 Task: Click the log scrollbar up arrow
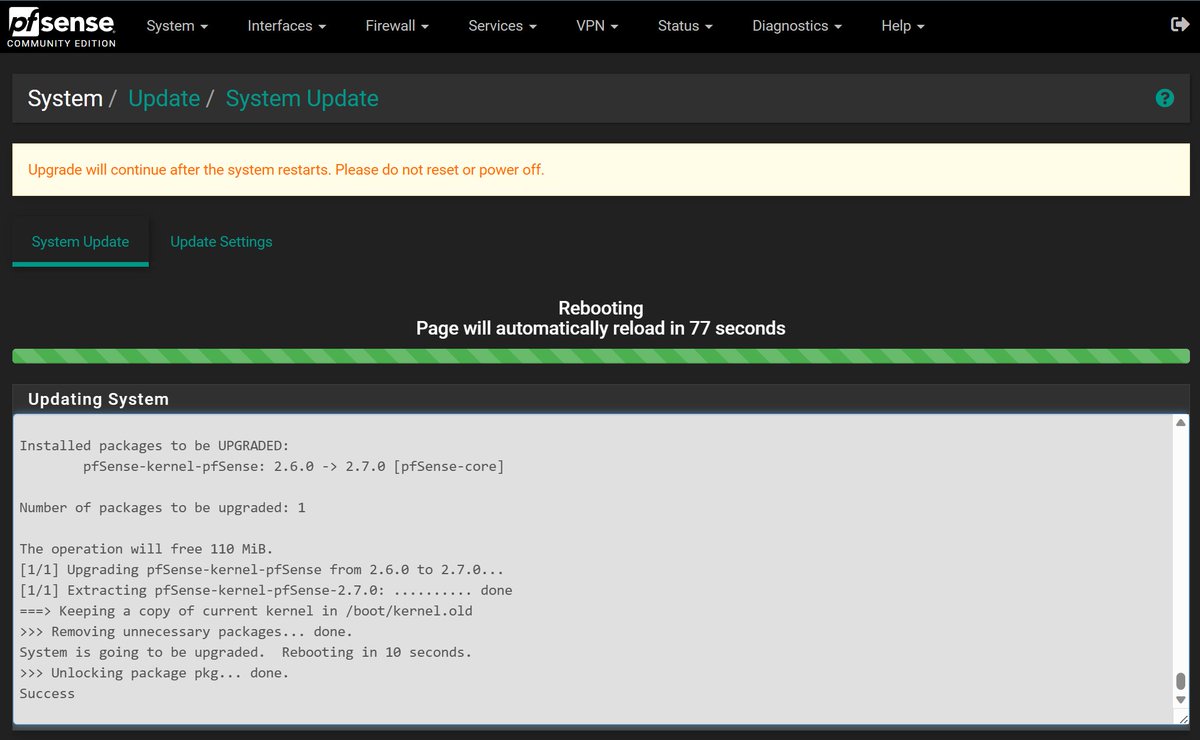click(x=1181, y=424)
